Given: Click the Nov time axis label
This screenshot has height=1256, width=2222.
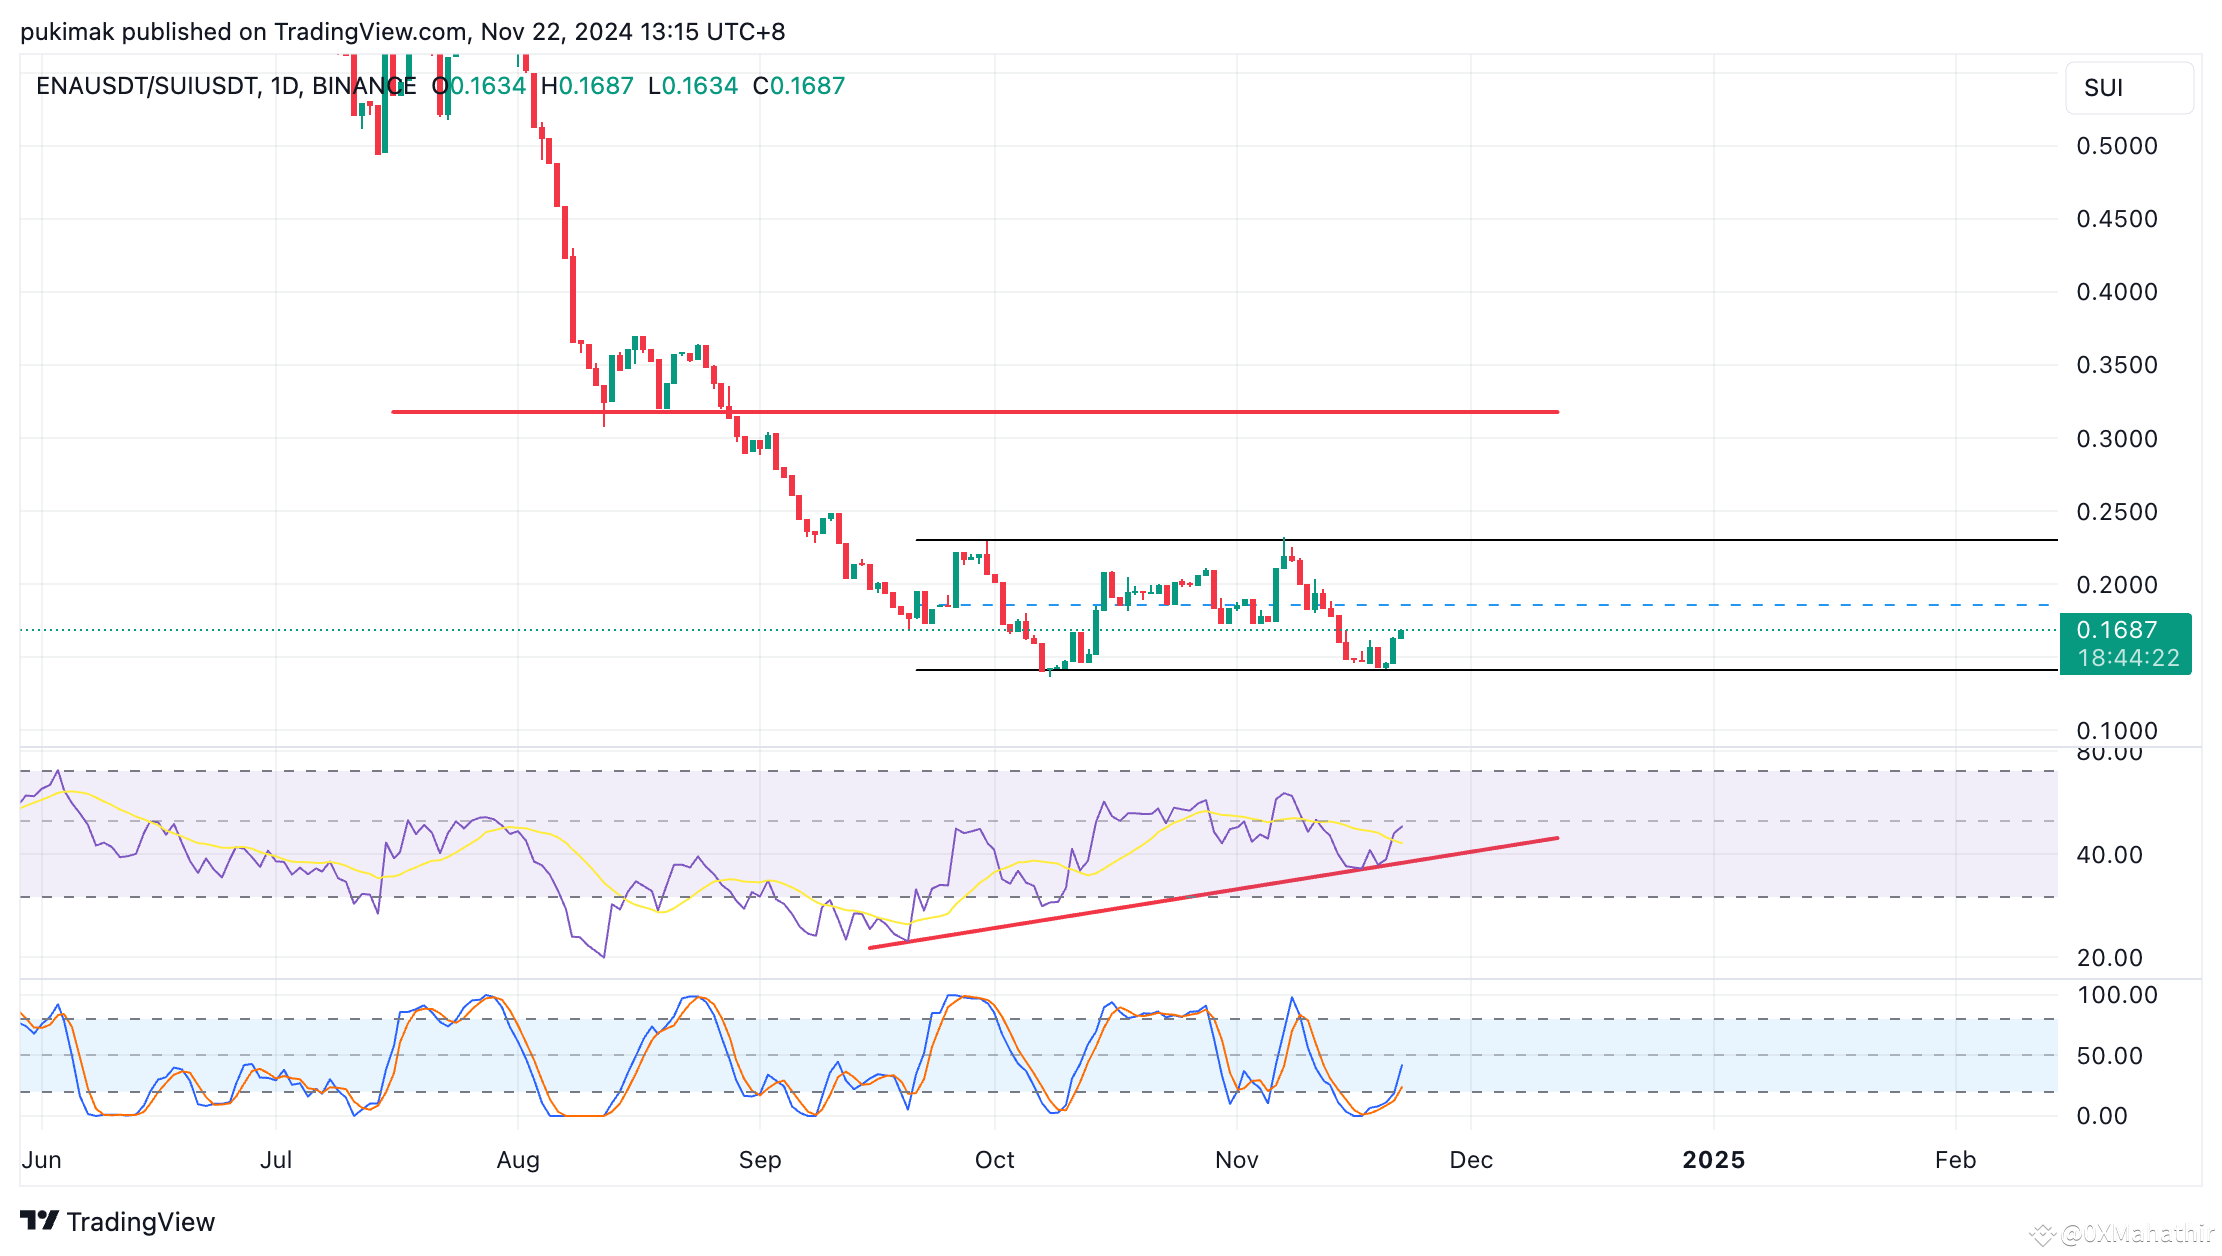Looking at the screenshot, I should point(1237,1160).
